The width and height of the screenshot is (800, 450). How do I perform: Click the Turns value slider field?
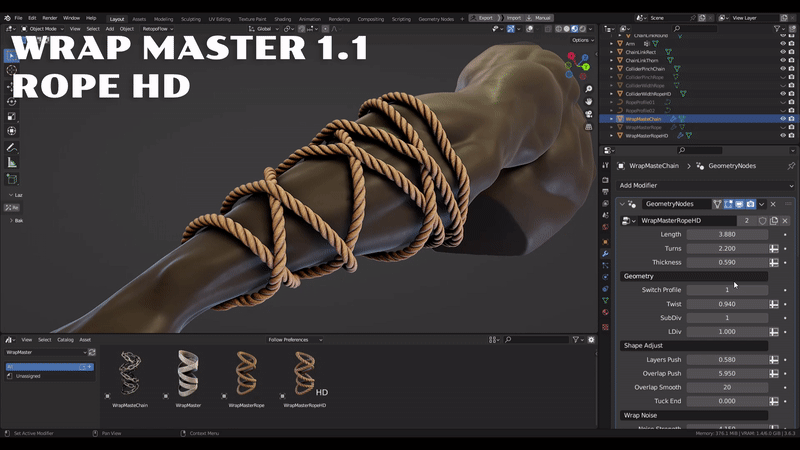[x=727, y=248]
